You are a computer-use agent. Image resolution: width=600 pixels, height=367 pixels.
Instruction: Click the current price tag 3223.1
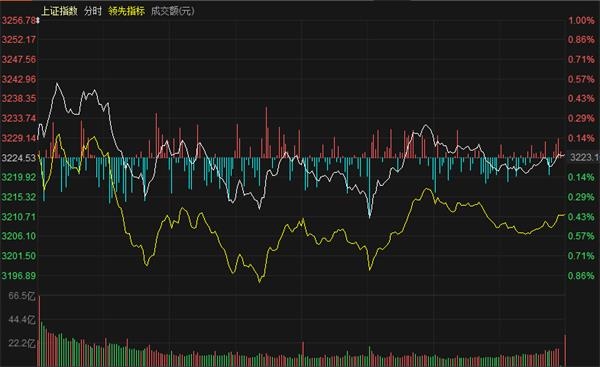point(584,157)
